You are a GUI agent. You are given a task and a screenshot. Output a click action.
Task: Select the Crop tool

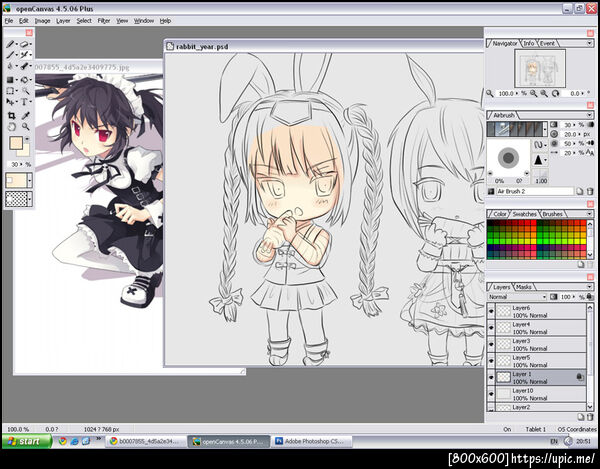tap(11, 116)
